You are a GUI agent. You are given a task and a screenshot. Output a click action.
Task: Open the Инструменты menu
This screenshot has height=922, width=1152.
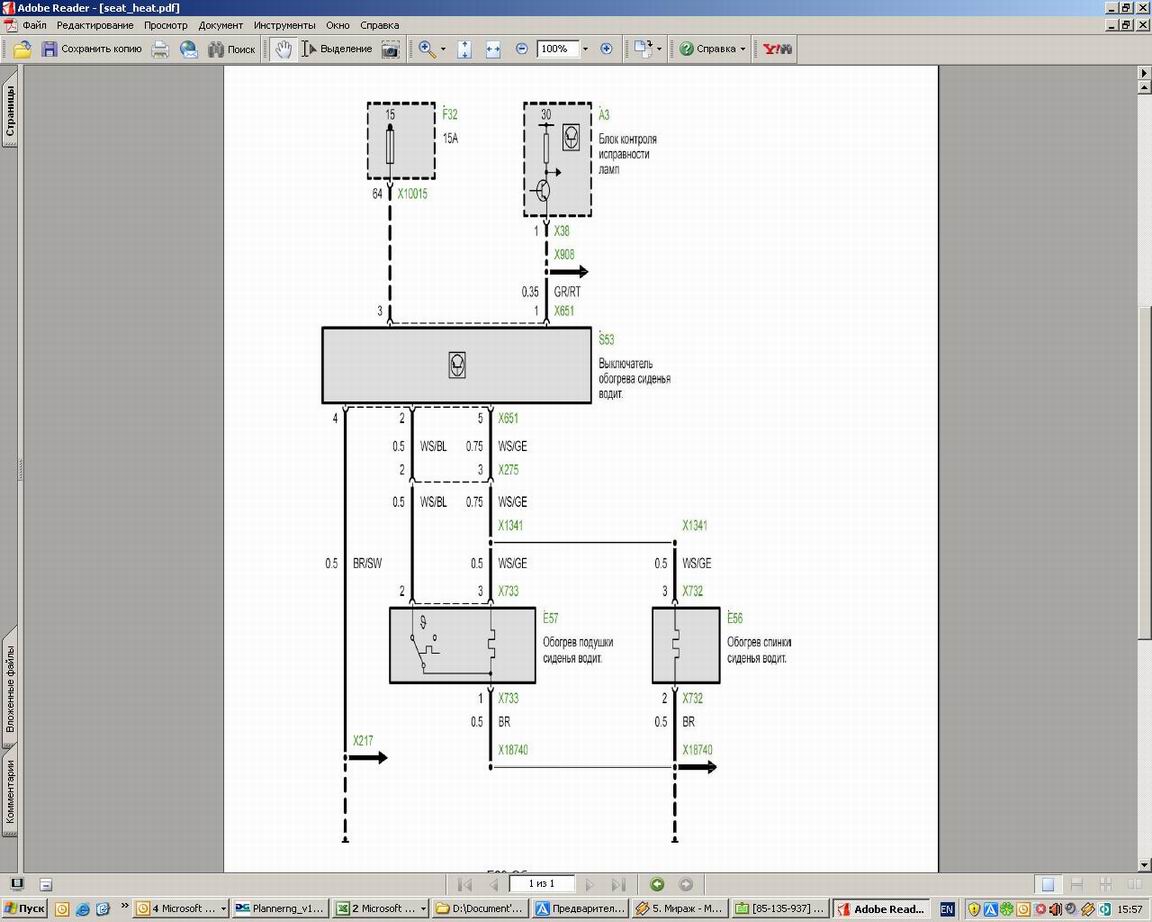284,25
